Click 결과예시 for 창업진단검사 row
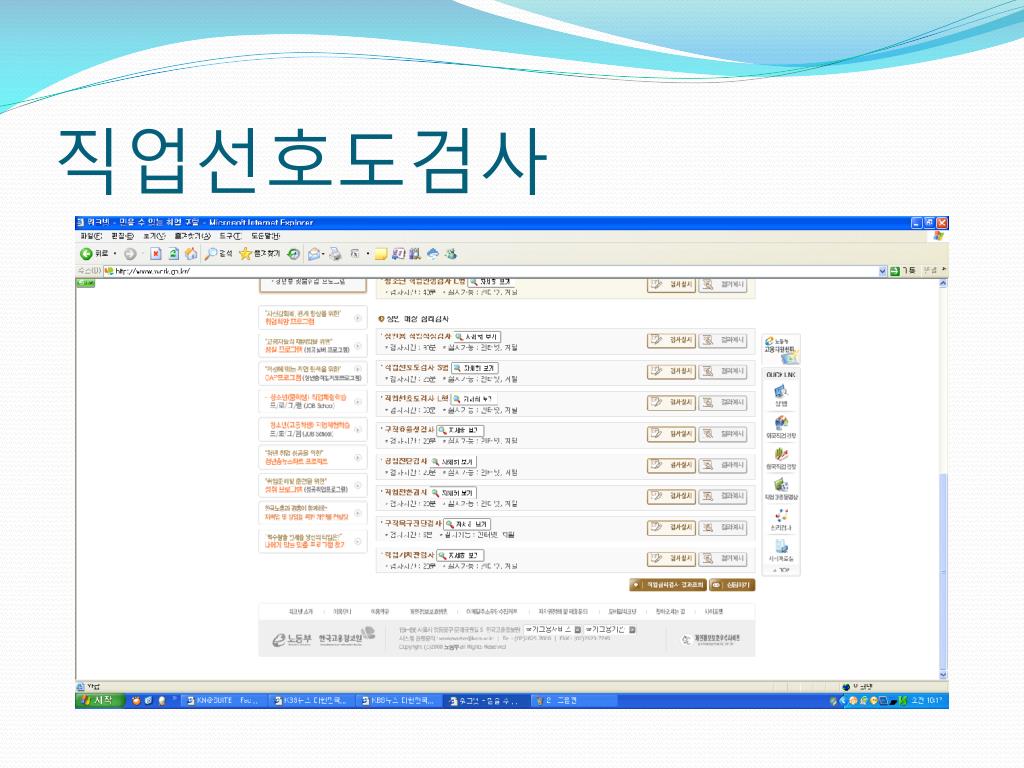This screenshot has height=768, width=1024. [x=723, y=465]
